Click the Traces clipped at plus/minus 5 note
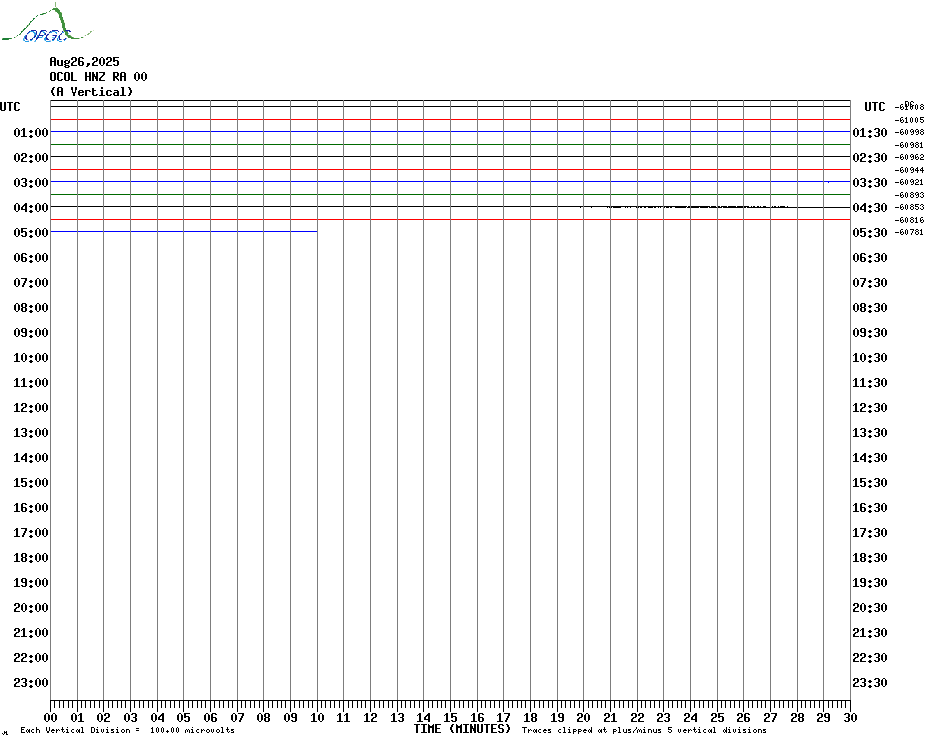This screenshot has width=930, height=744. [644, 730]
